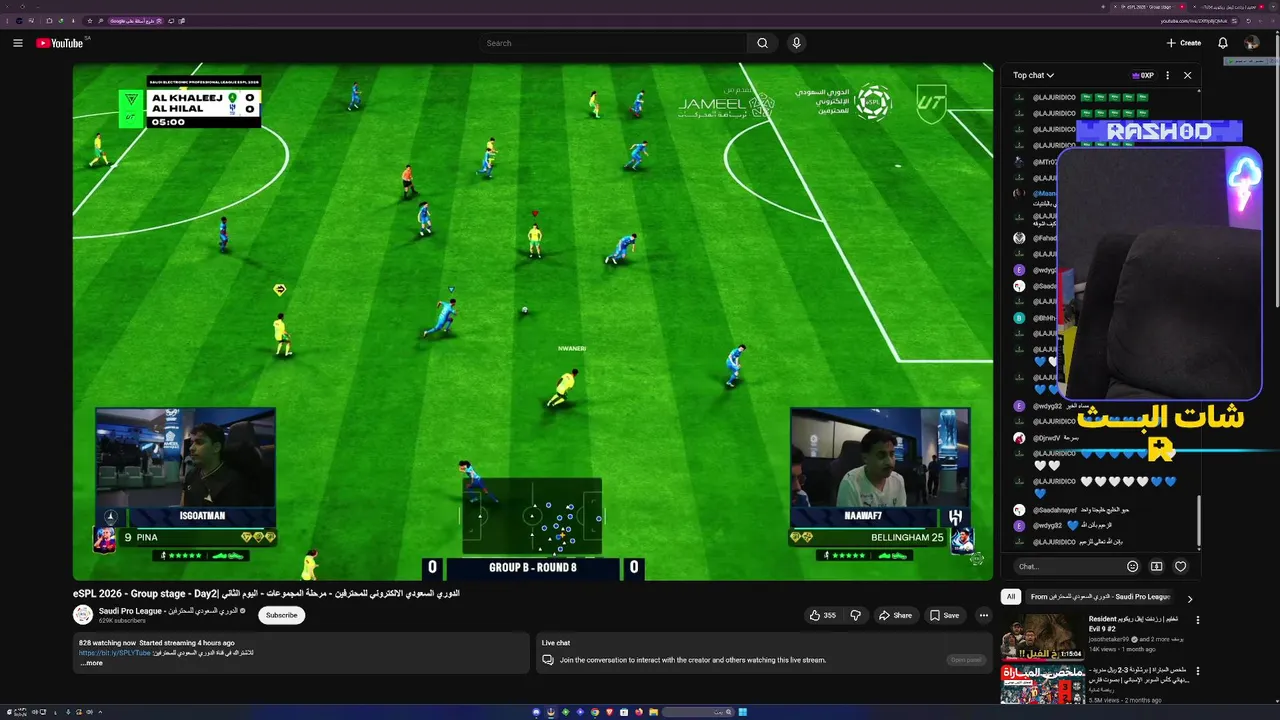Click the Live chat panel heading
The height and width of the screenshot is (720, 1280).
pos(556,643)
